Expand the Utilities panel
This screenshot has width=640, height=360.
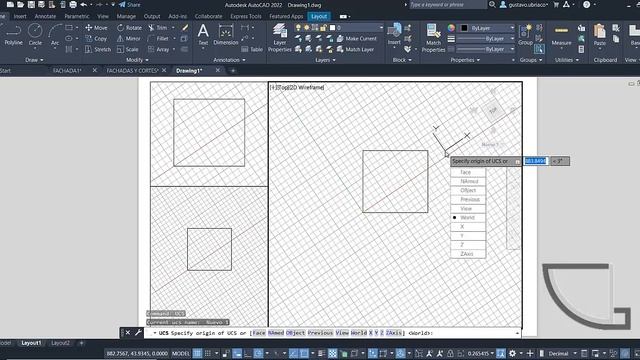point(567,60)
